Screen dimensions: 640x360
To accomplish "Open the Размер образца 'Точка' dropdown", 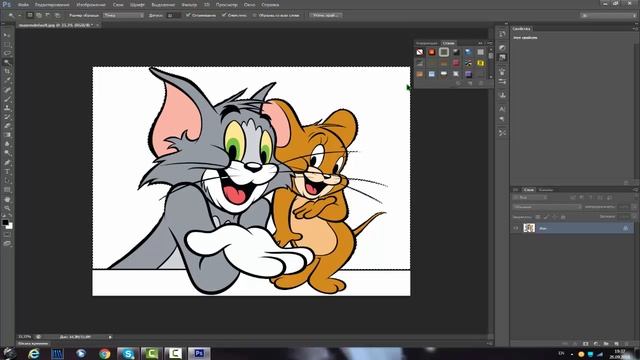I will pos(123,15).
